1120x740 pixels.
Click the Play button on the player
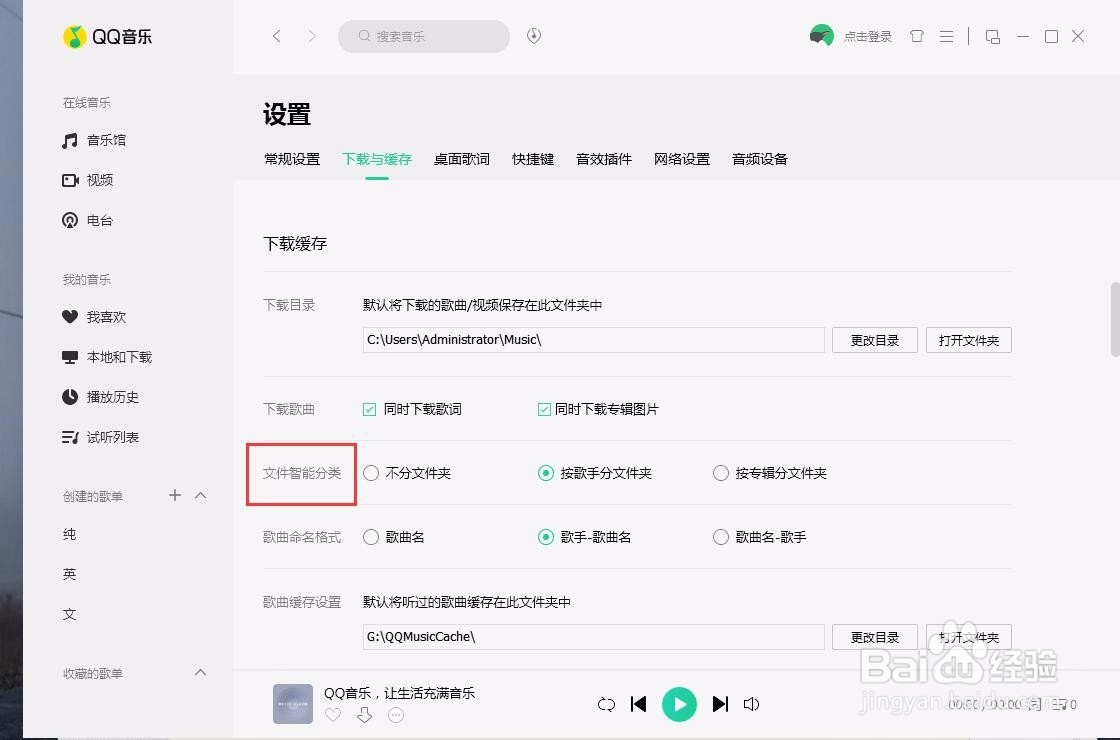tap(680, 704)
